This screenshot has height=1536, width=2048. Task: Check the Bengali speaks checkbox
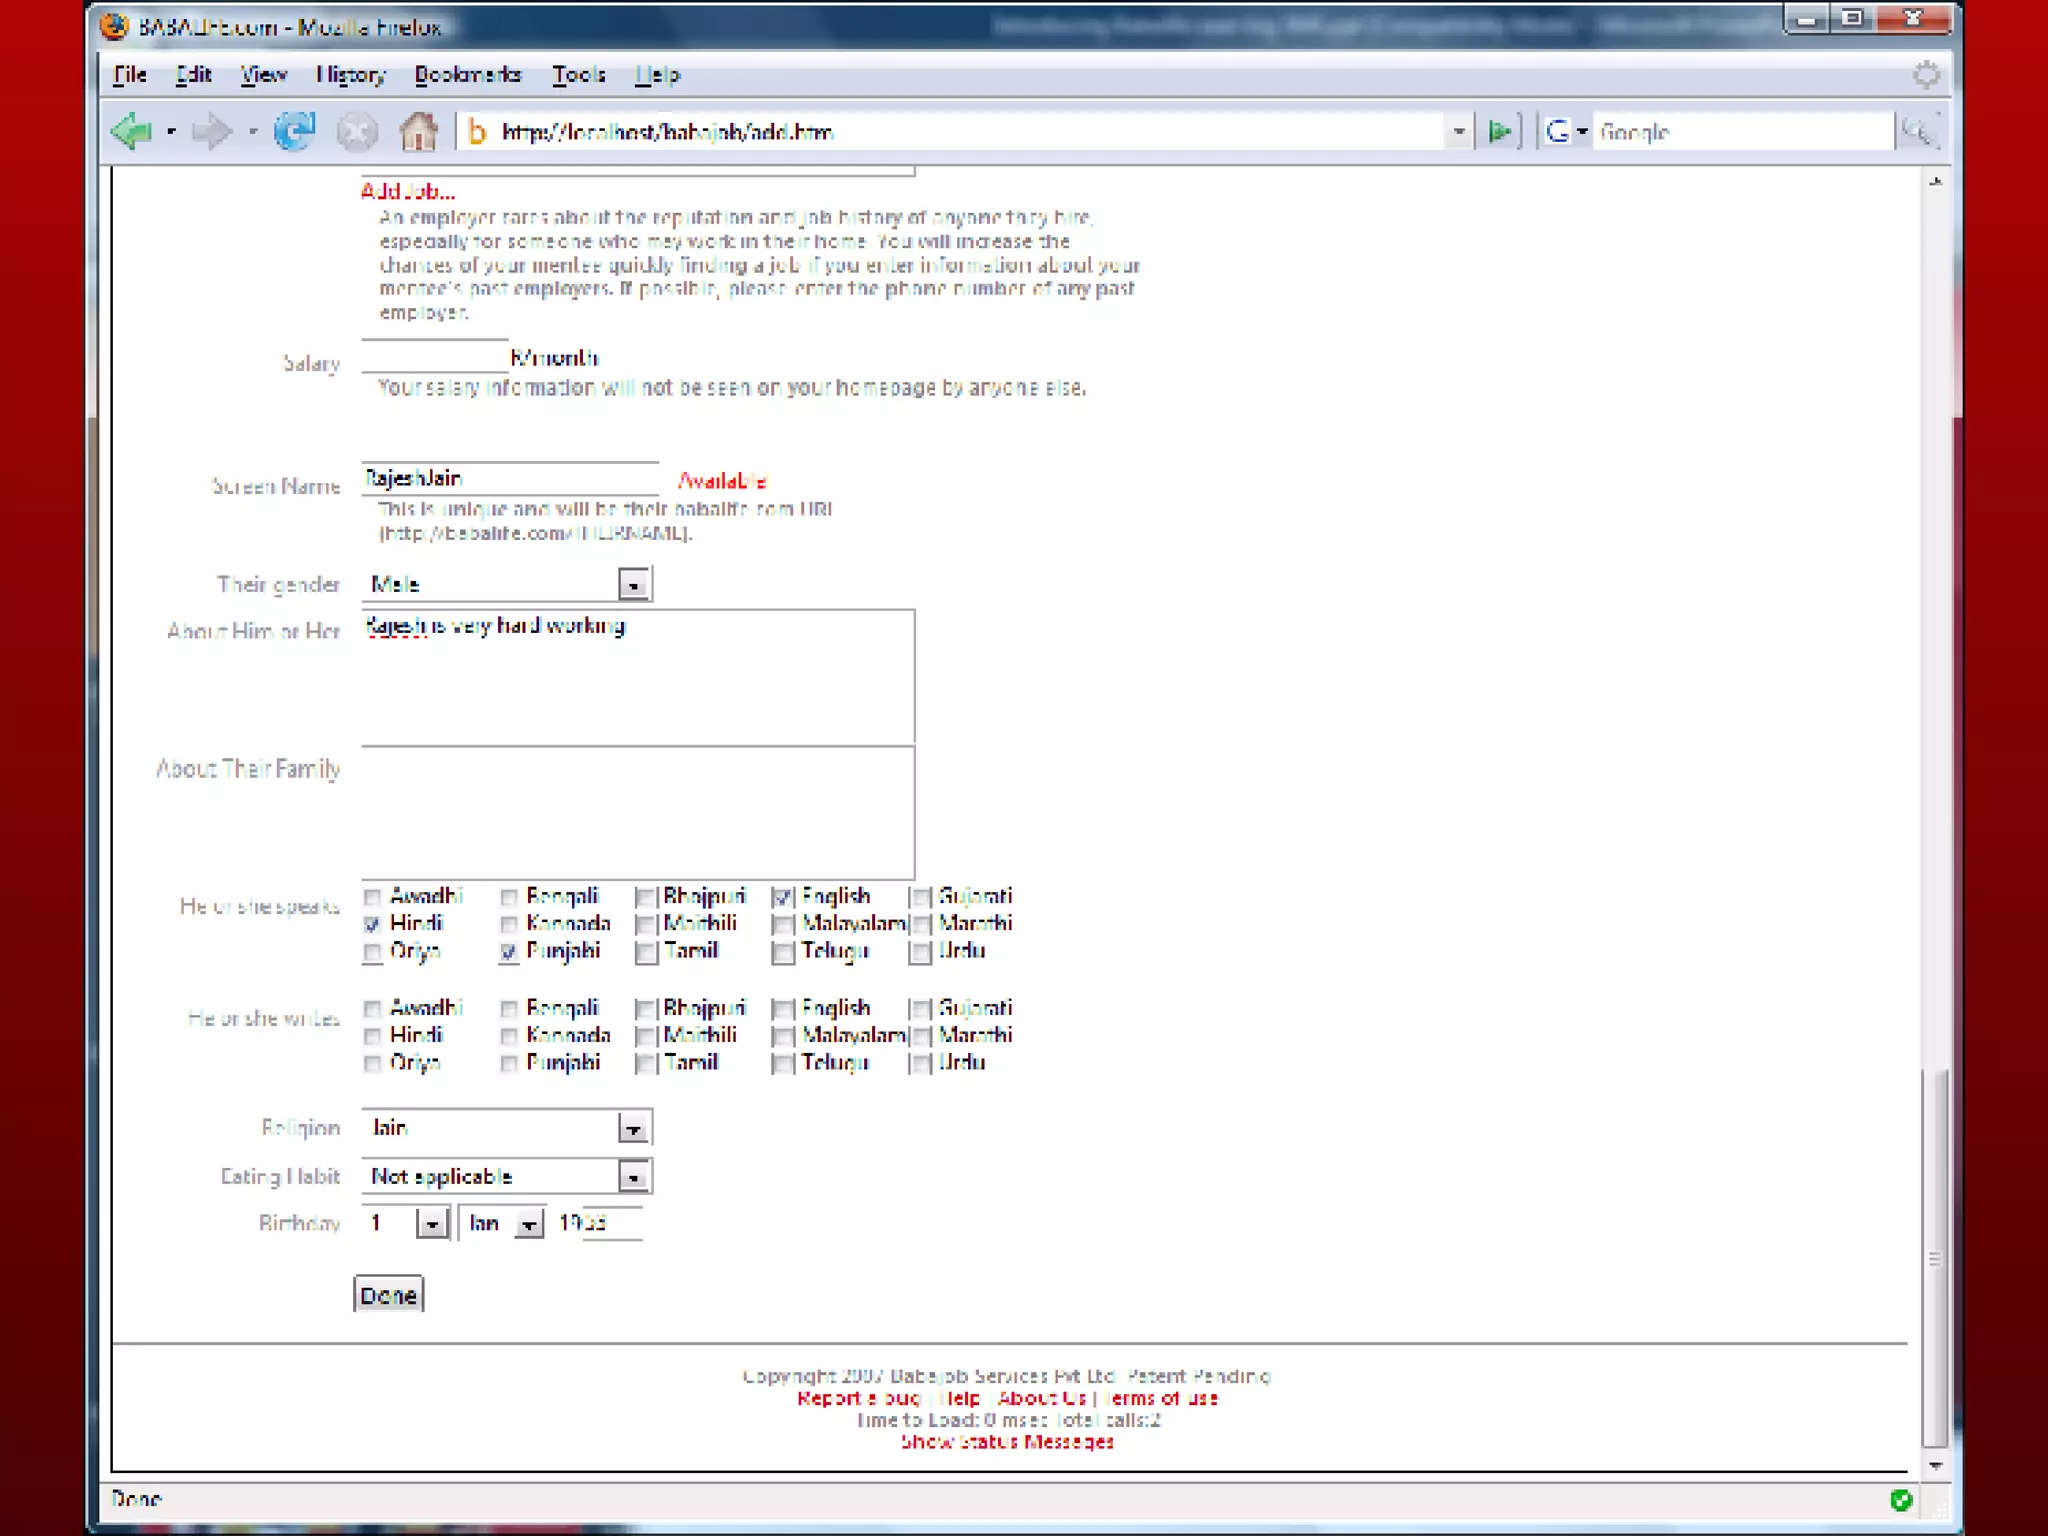coord(509,897)
